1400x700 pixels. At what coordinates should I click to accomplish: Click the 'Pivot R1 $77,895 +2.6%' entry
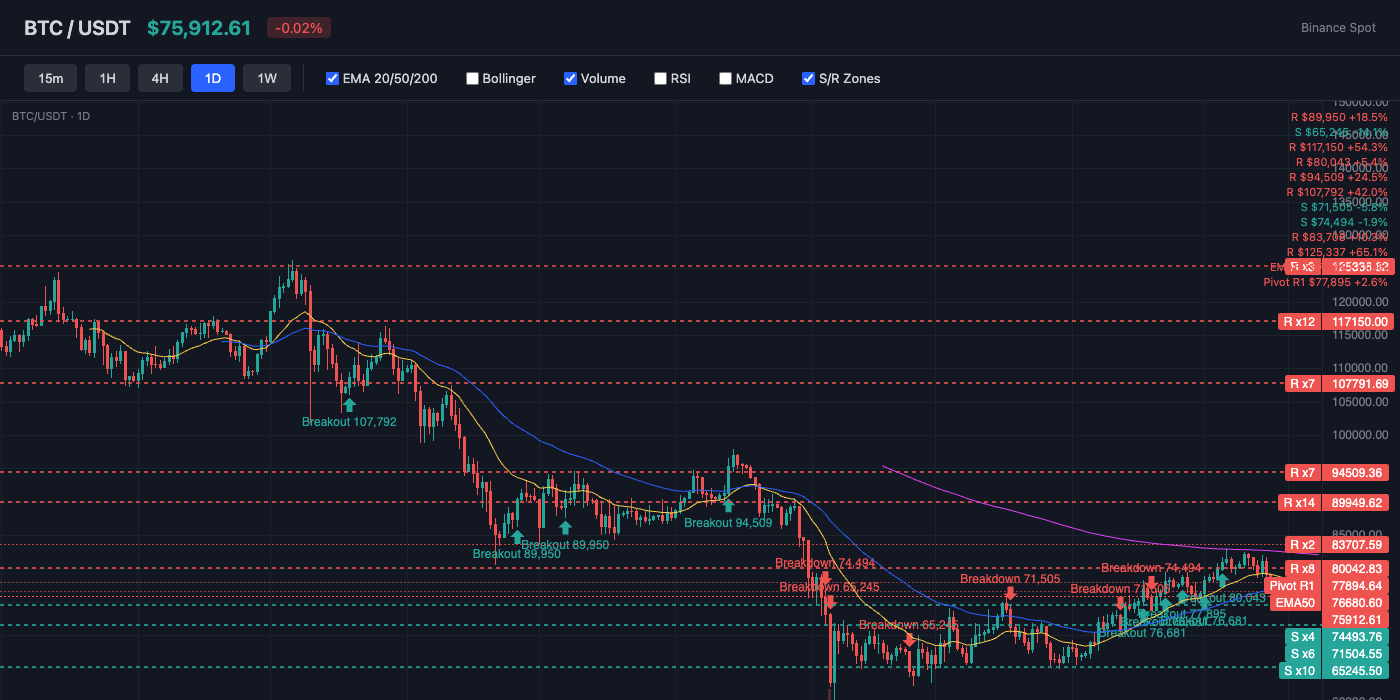pyautogui.click(x=1325, y=282)
